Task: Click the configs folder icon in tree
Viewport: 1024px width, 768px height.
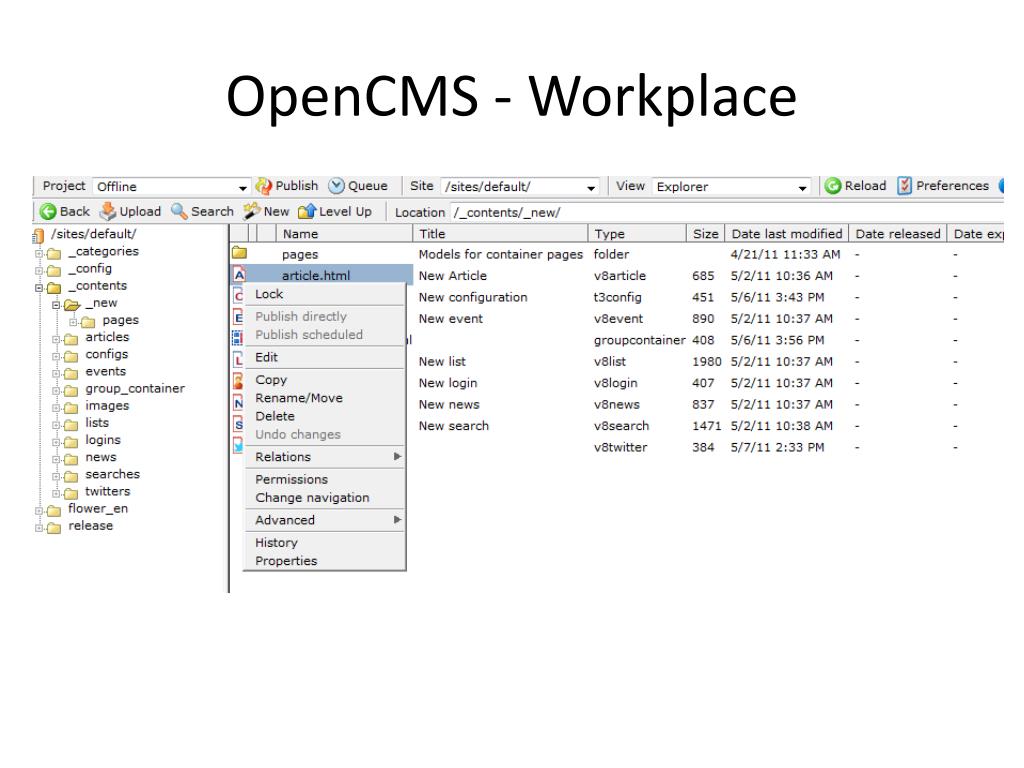Action: coord(71,357)
